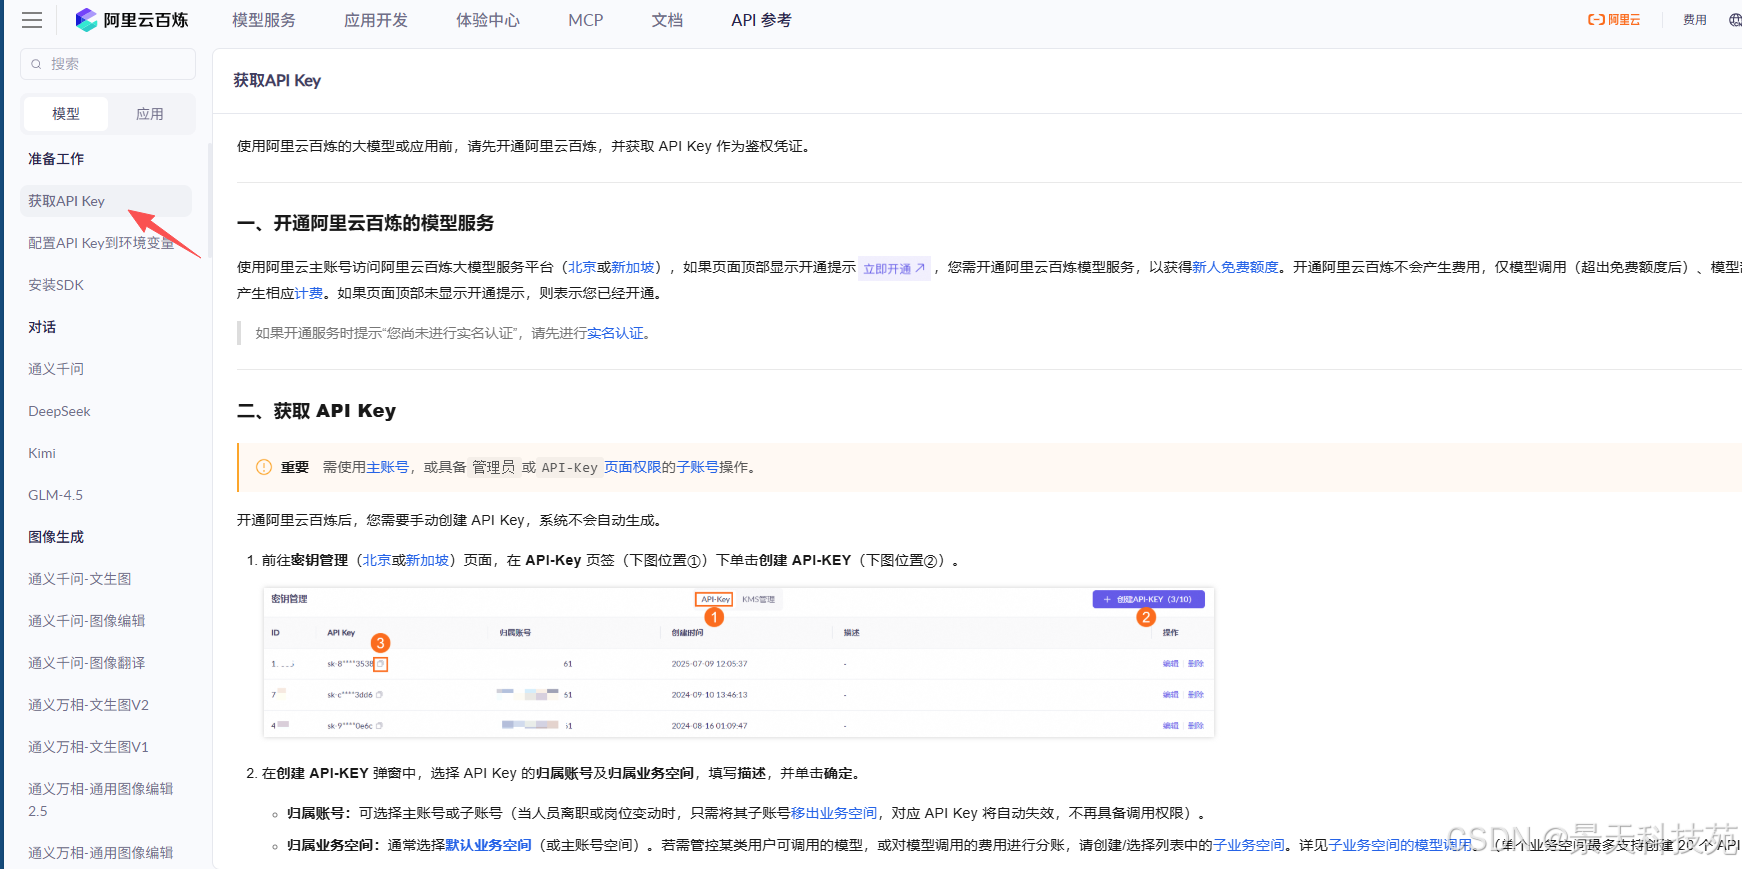Image resolution: width=1742 pixels, height=869 pixels.
Task: Click 图像生成 section heading in sidebar
Action: pyautogui.click(x=56, y=537)
